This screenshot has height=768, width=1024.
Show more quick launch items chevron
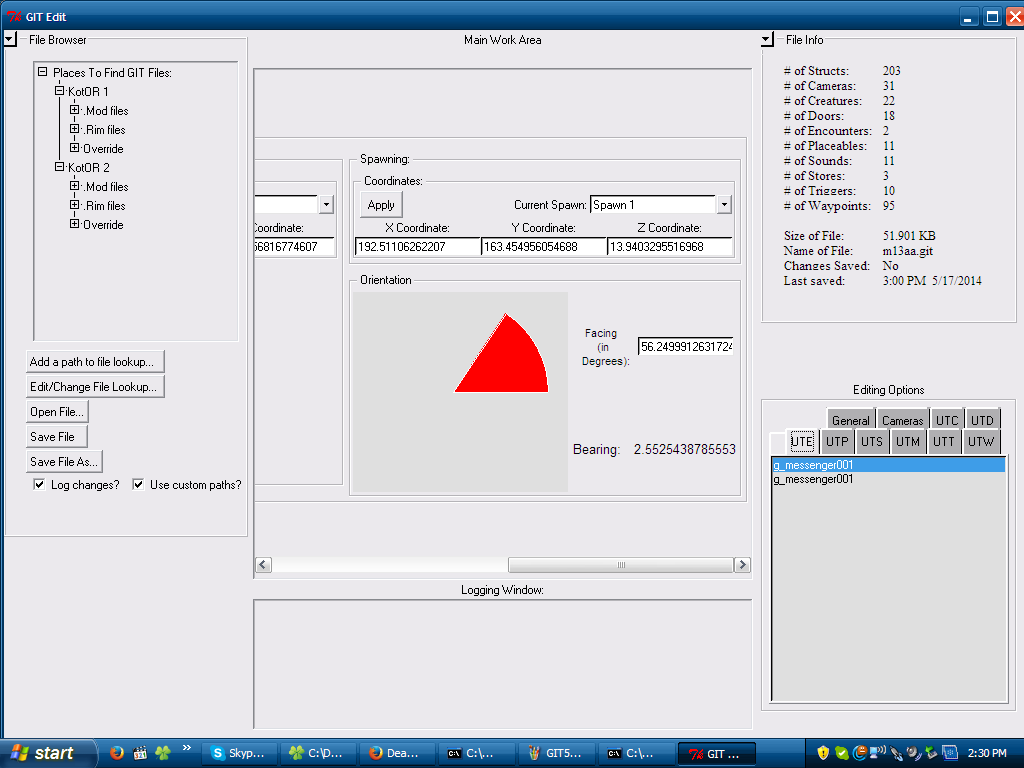click(187, 748)
